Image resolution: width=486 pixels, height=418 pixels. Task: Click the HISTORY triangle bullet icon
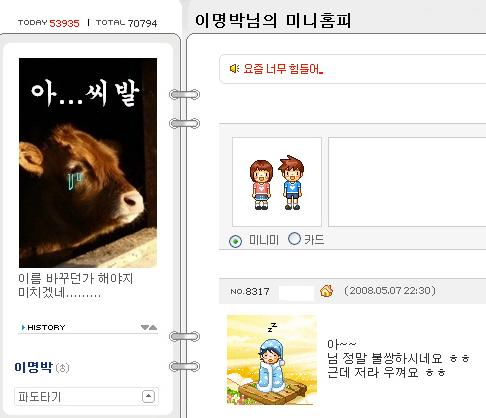tap(23, 327)
